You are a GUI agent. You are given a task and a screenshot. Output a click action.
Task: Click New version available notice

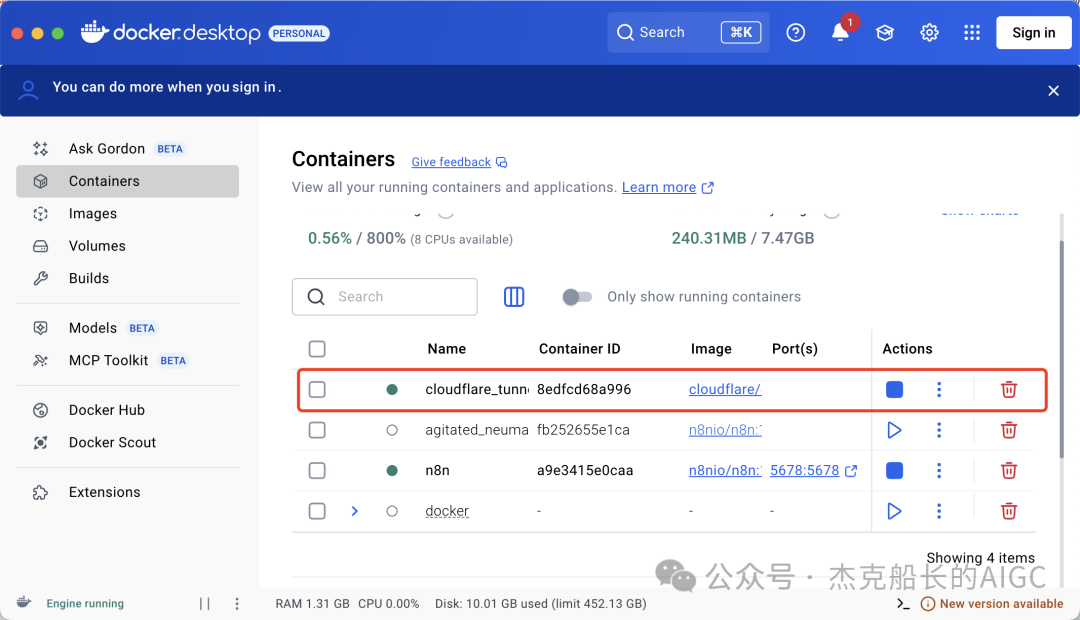coord(993,604)
